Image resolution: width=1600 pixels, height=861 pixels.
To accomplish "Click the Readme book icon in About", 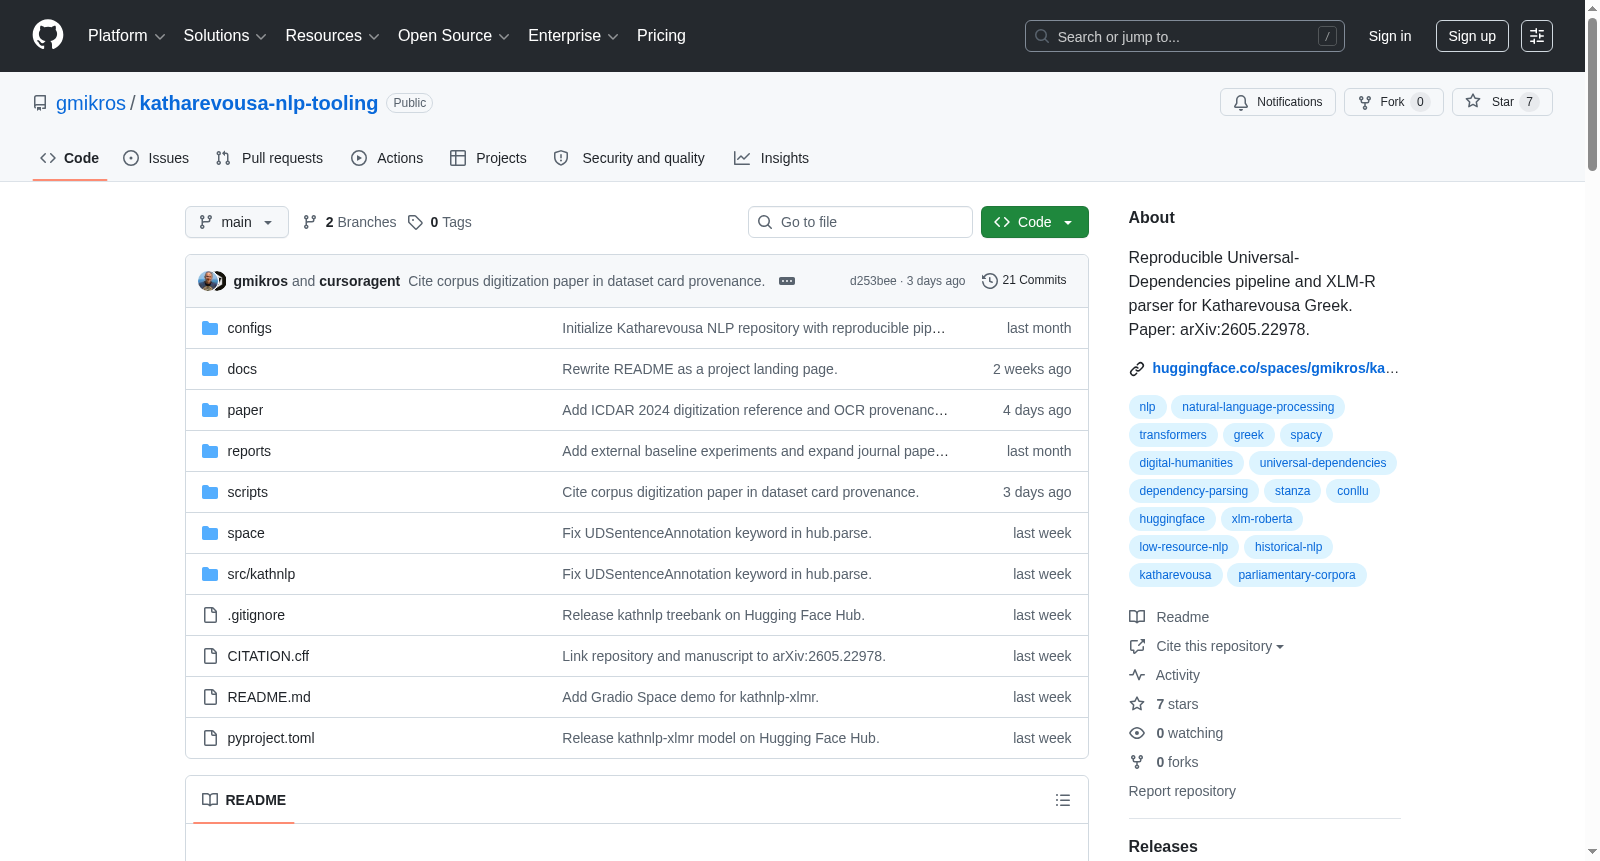I will (x=1137, y=617).
